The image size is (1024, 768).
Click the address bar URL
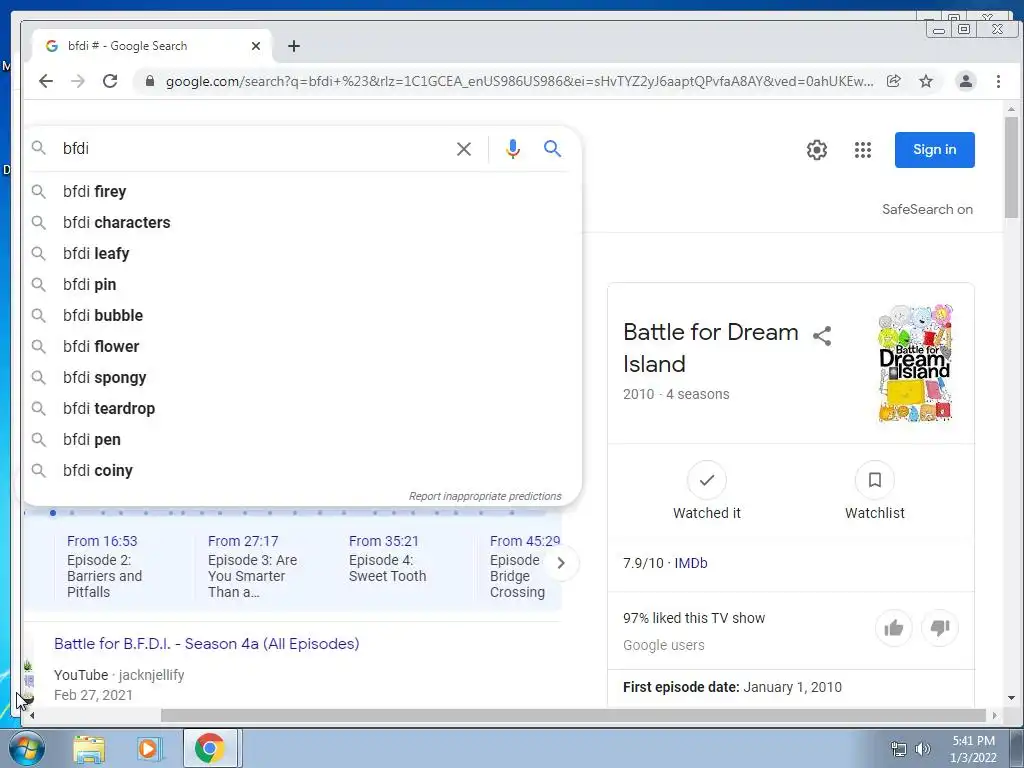pos(519,81)
